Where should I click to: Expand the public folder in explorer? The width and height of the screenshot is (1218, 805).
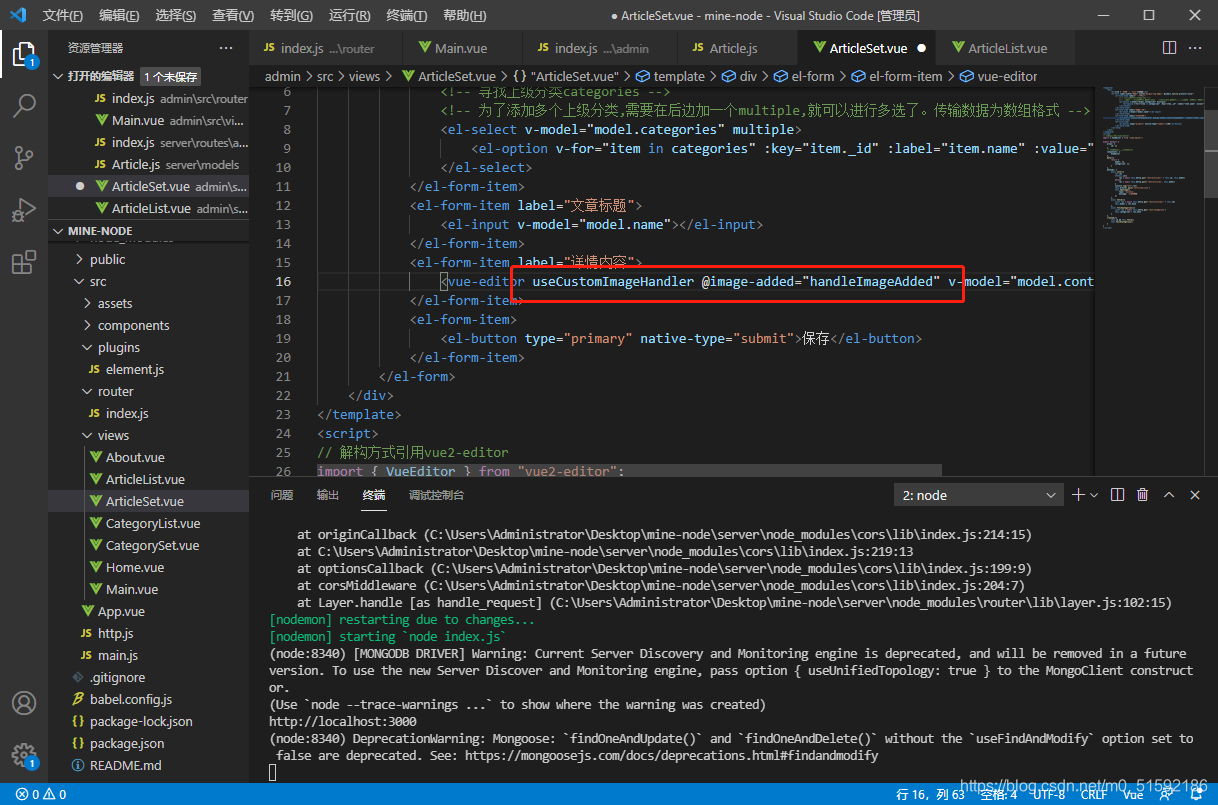point(107,259)
